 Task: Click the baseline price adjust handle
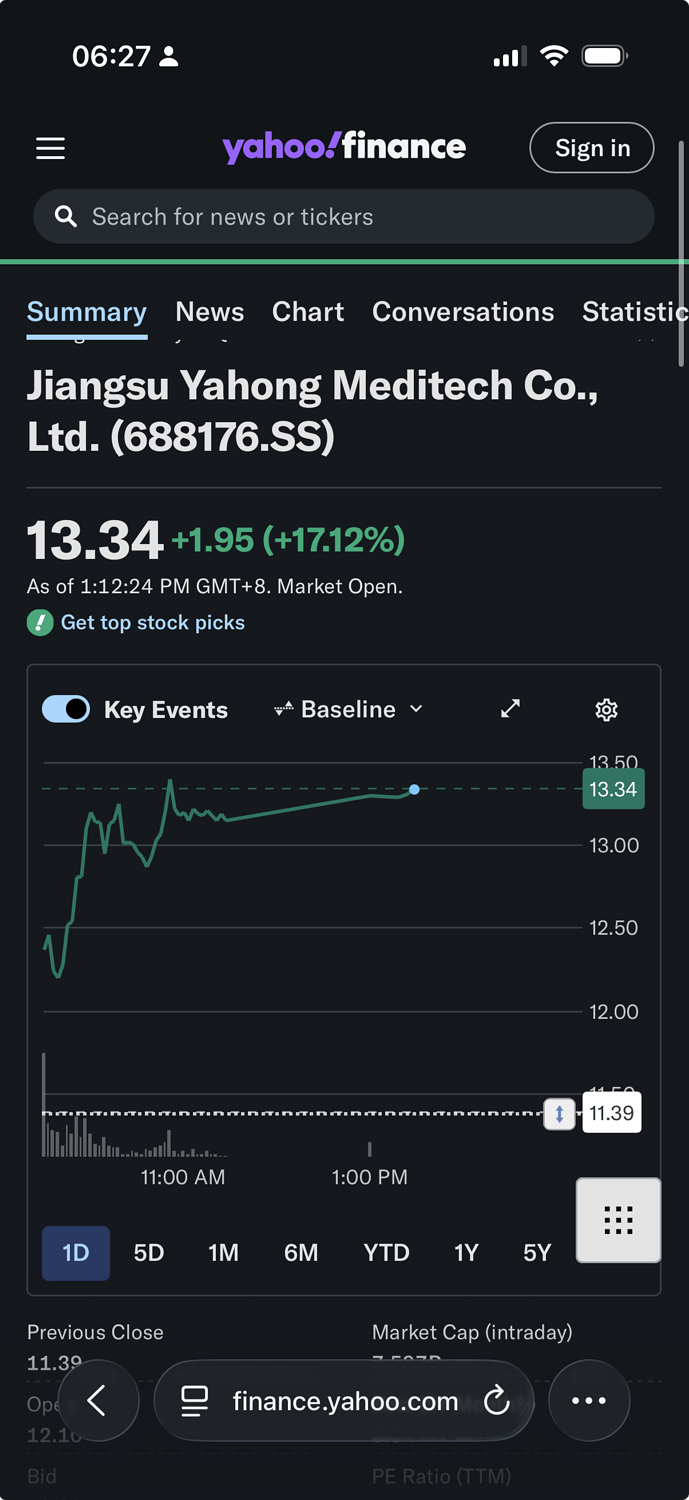point(559,1113)
